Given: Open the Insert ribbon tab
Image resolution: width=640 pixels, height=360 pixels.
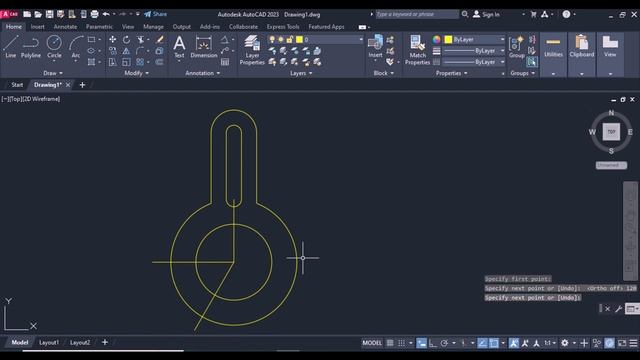Looking at the screenshot, I should [x=37, y=27].
